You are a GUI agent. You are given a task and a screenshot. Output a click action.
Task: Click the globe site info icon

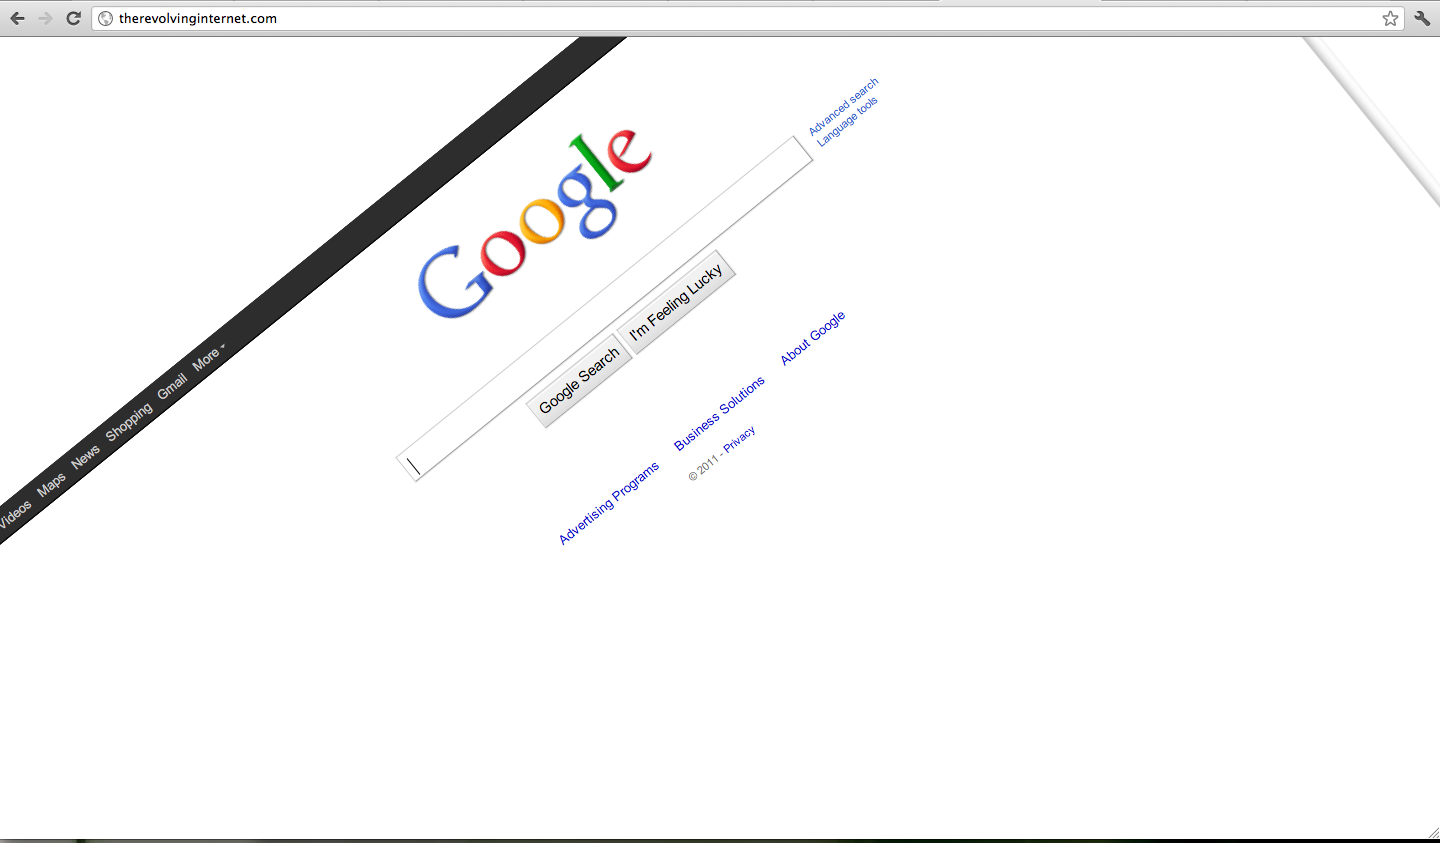coord(105,18)
